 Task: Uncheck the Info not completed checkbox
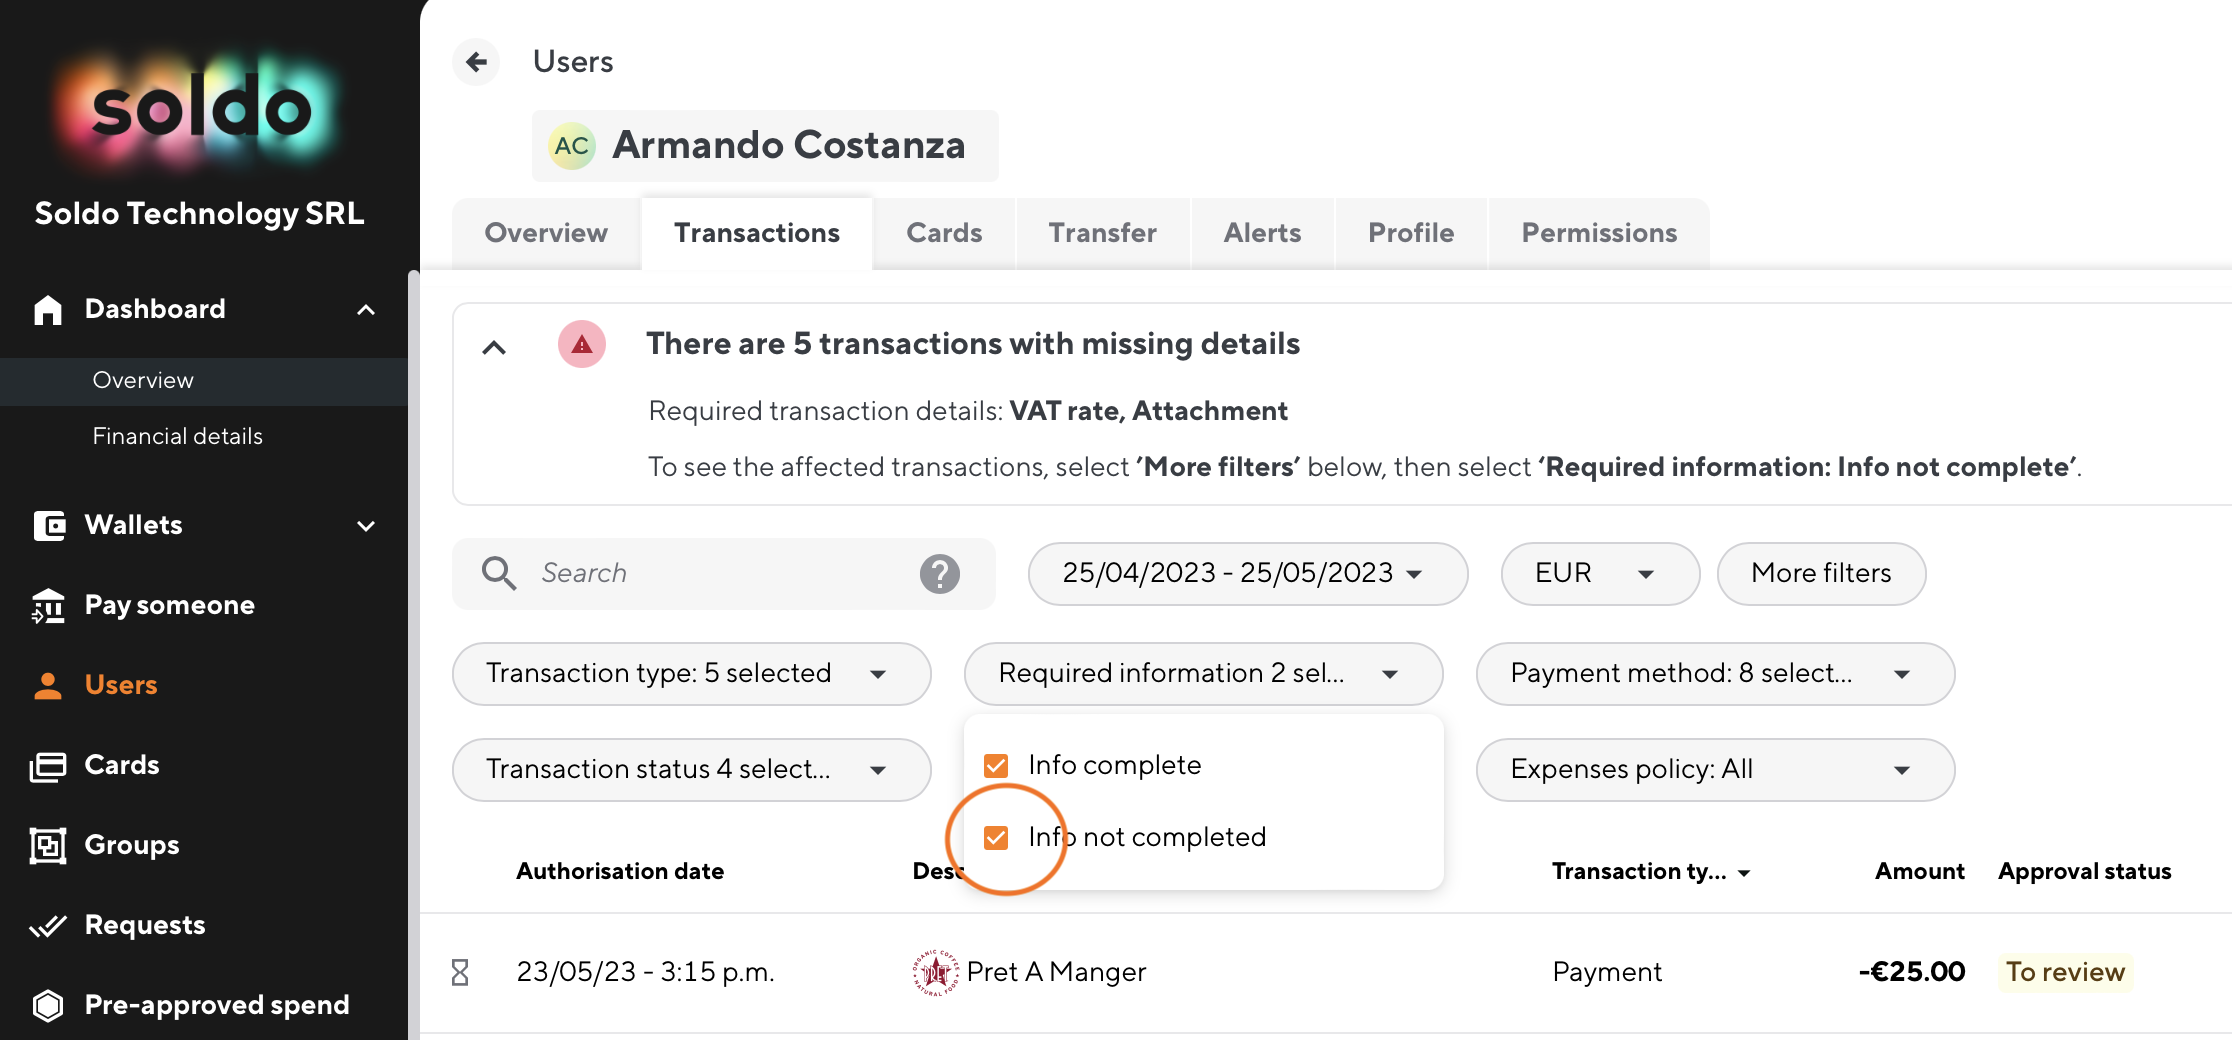995,837
